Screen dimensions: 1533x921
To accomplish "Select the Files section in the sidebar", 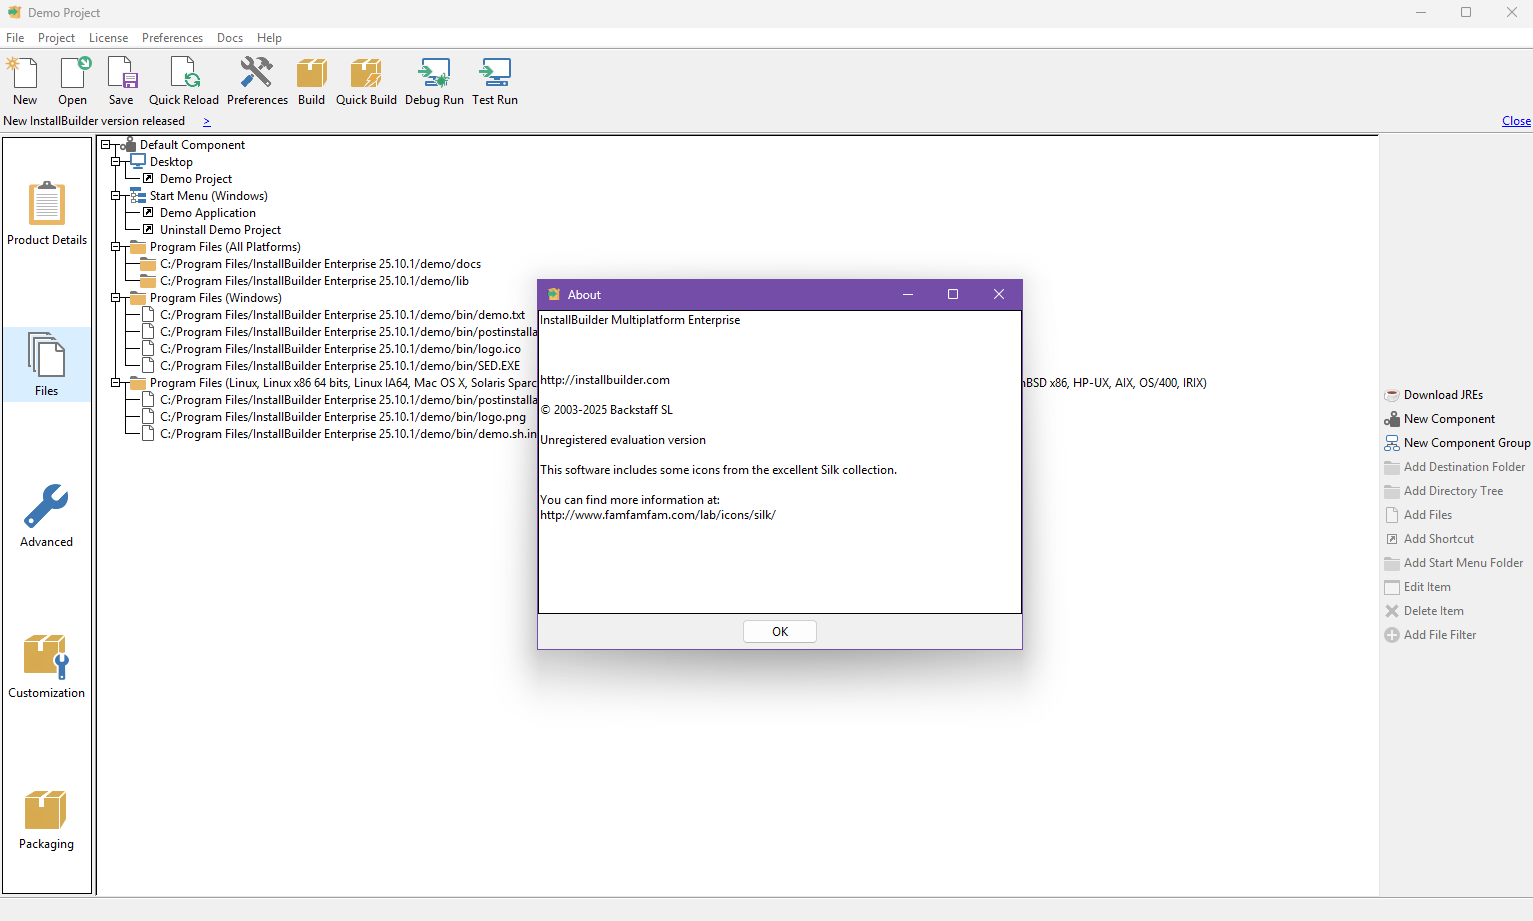I will [47, 364].
